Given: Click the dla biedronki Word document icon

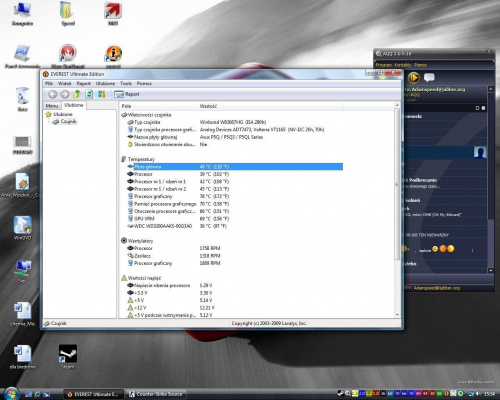Looking at the screenshot, I should pos(22,357).
